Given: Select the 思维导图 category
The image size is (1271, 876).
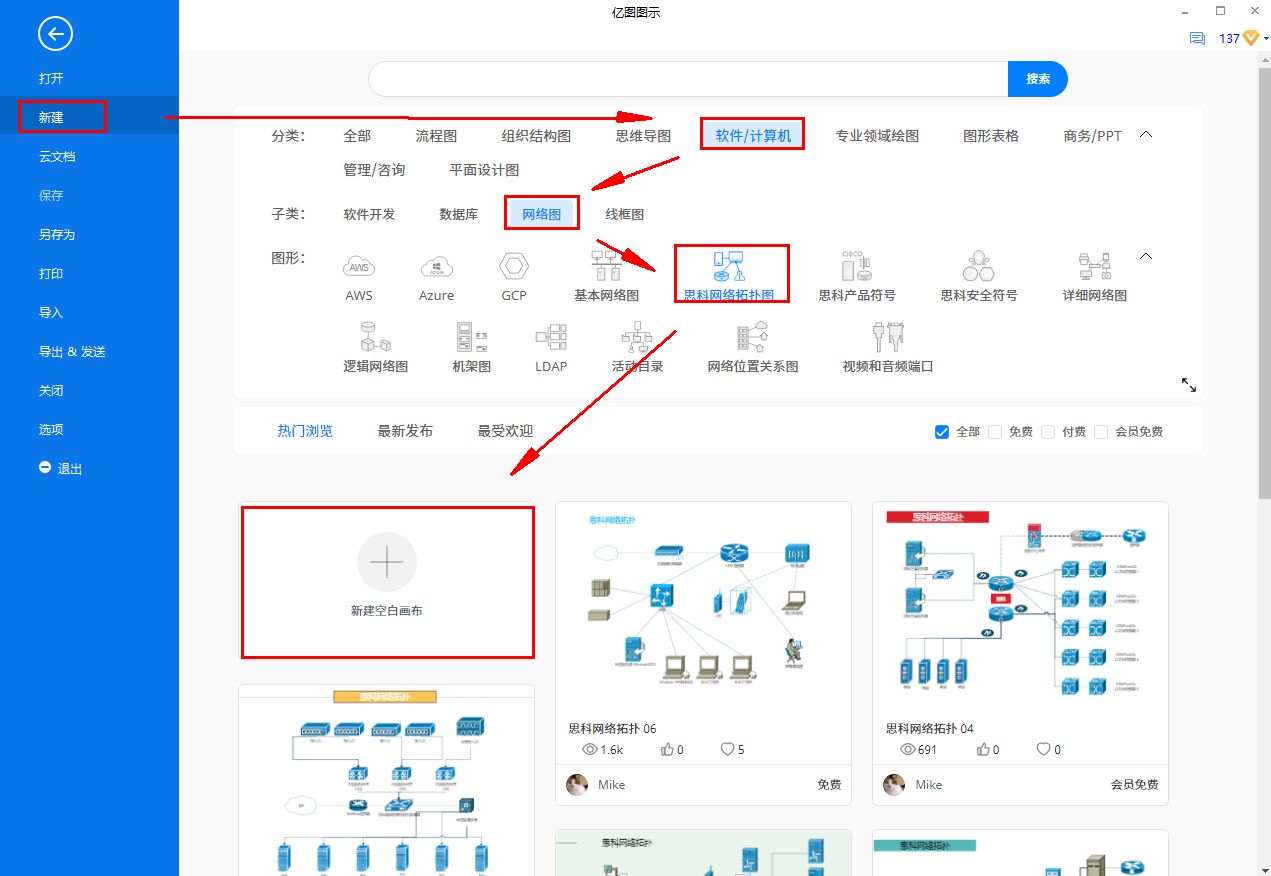Looking at the screenshot, I should [644, 136].
